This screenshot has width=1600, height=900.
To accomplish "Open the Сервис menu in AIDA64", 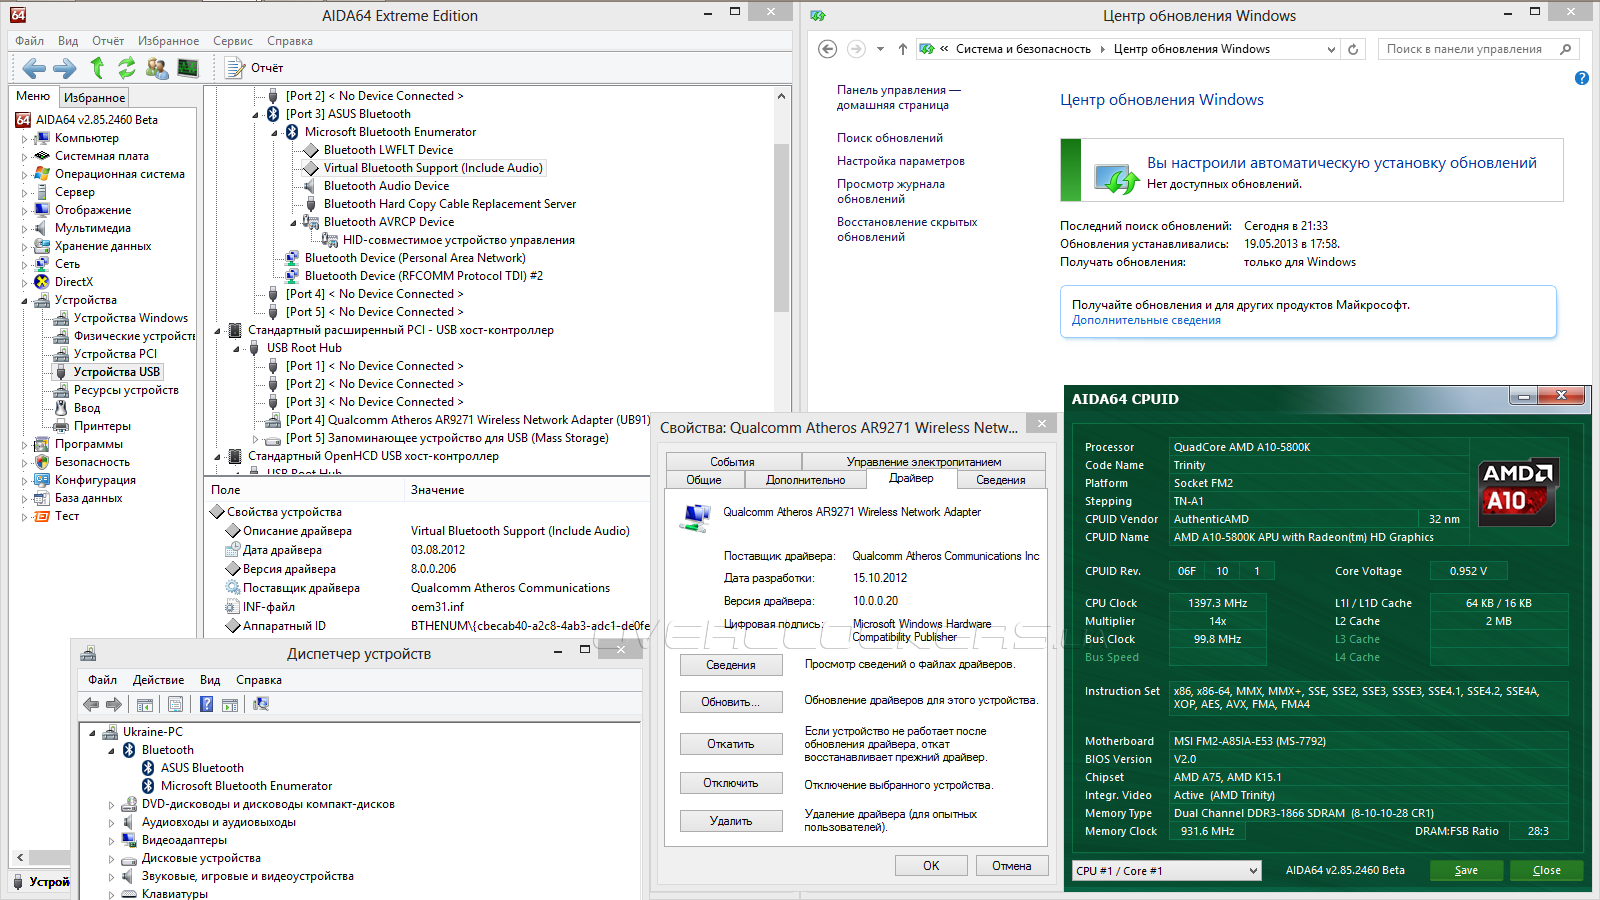I will point(232,41).
